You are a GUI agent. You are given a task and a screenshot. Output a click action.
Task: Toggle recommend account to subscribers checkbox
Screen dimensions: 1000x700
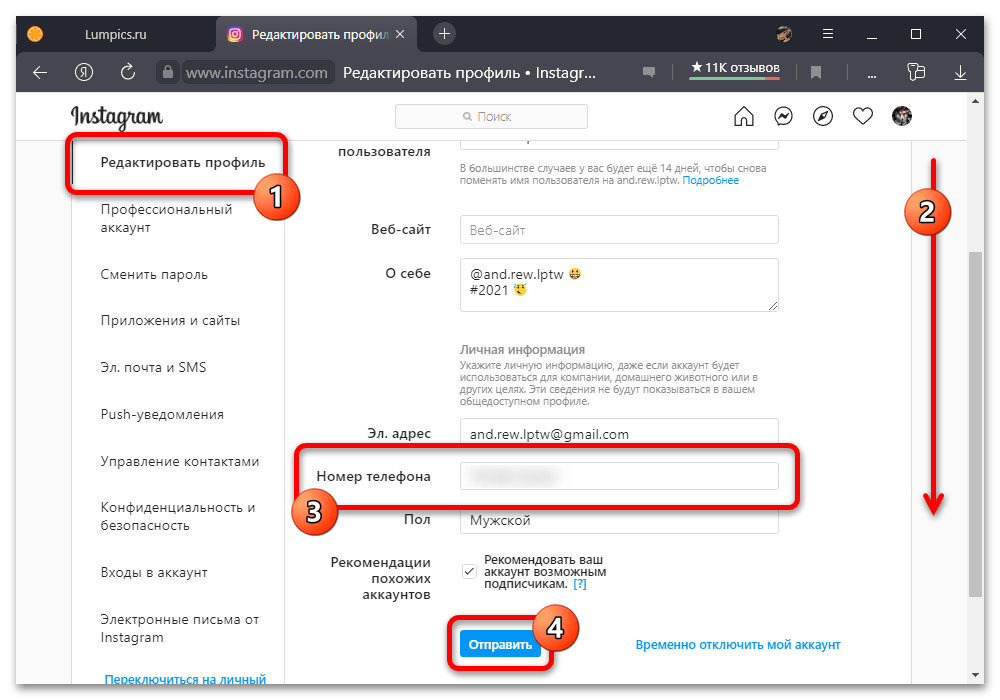(469, 571)
